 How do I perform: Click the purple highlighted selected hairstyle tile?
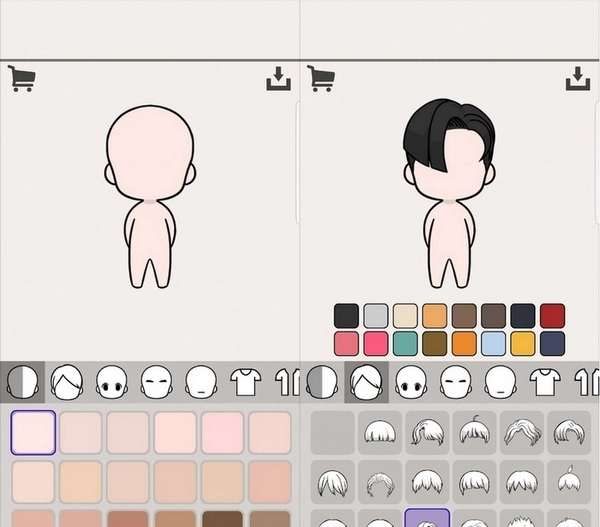427,518
